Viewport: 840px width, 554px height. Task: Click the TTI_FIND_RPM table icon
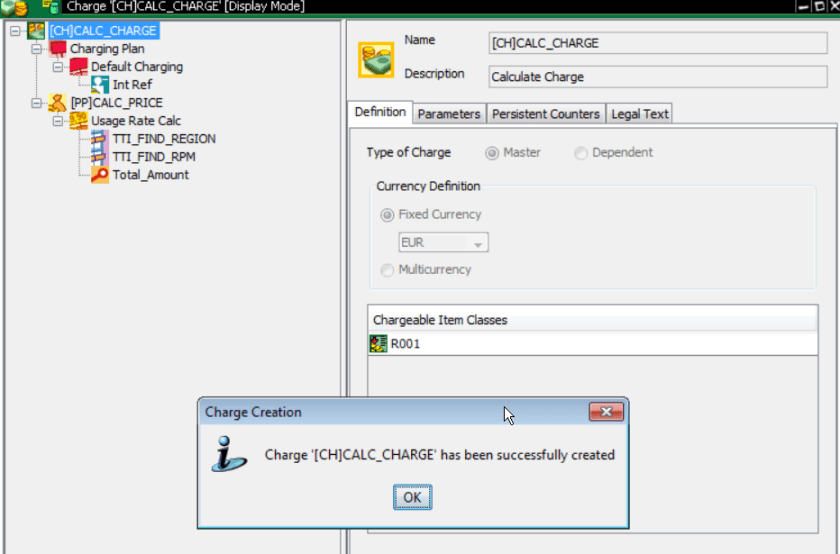coord(100,156)
